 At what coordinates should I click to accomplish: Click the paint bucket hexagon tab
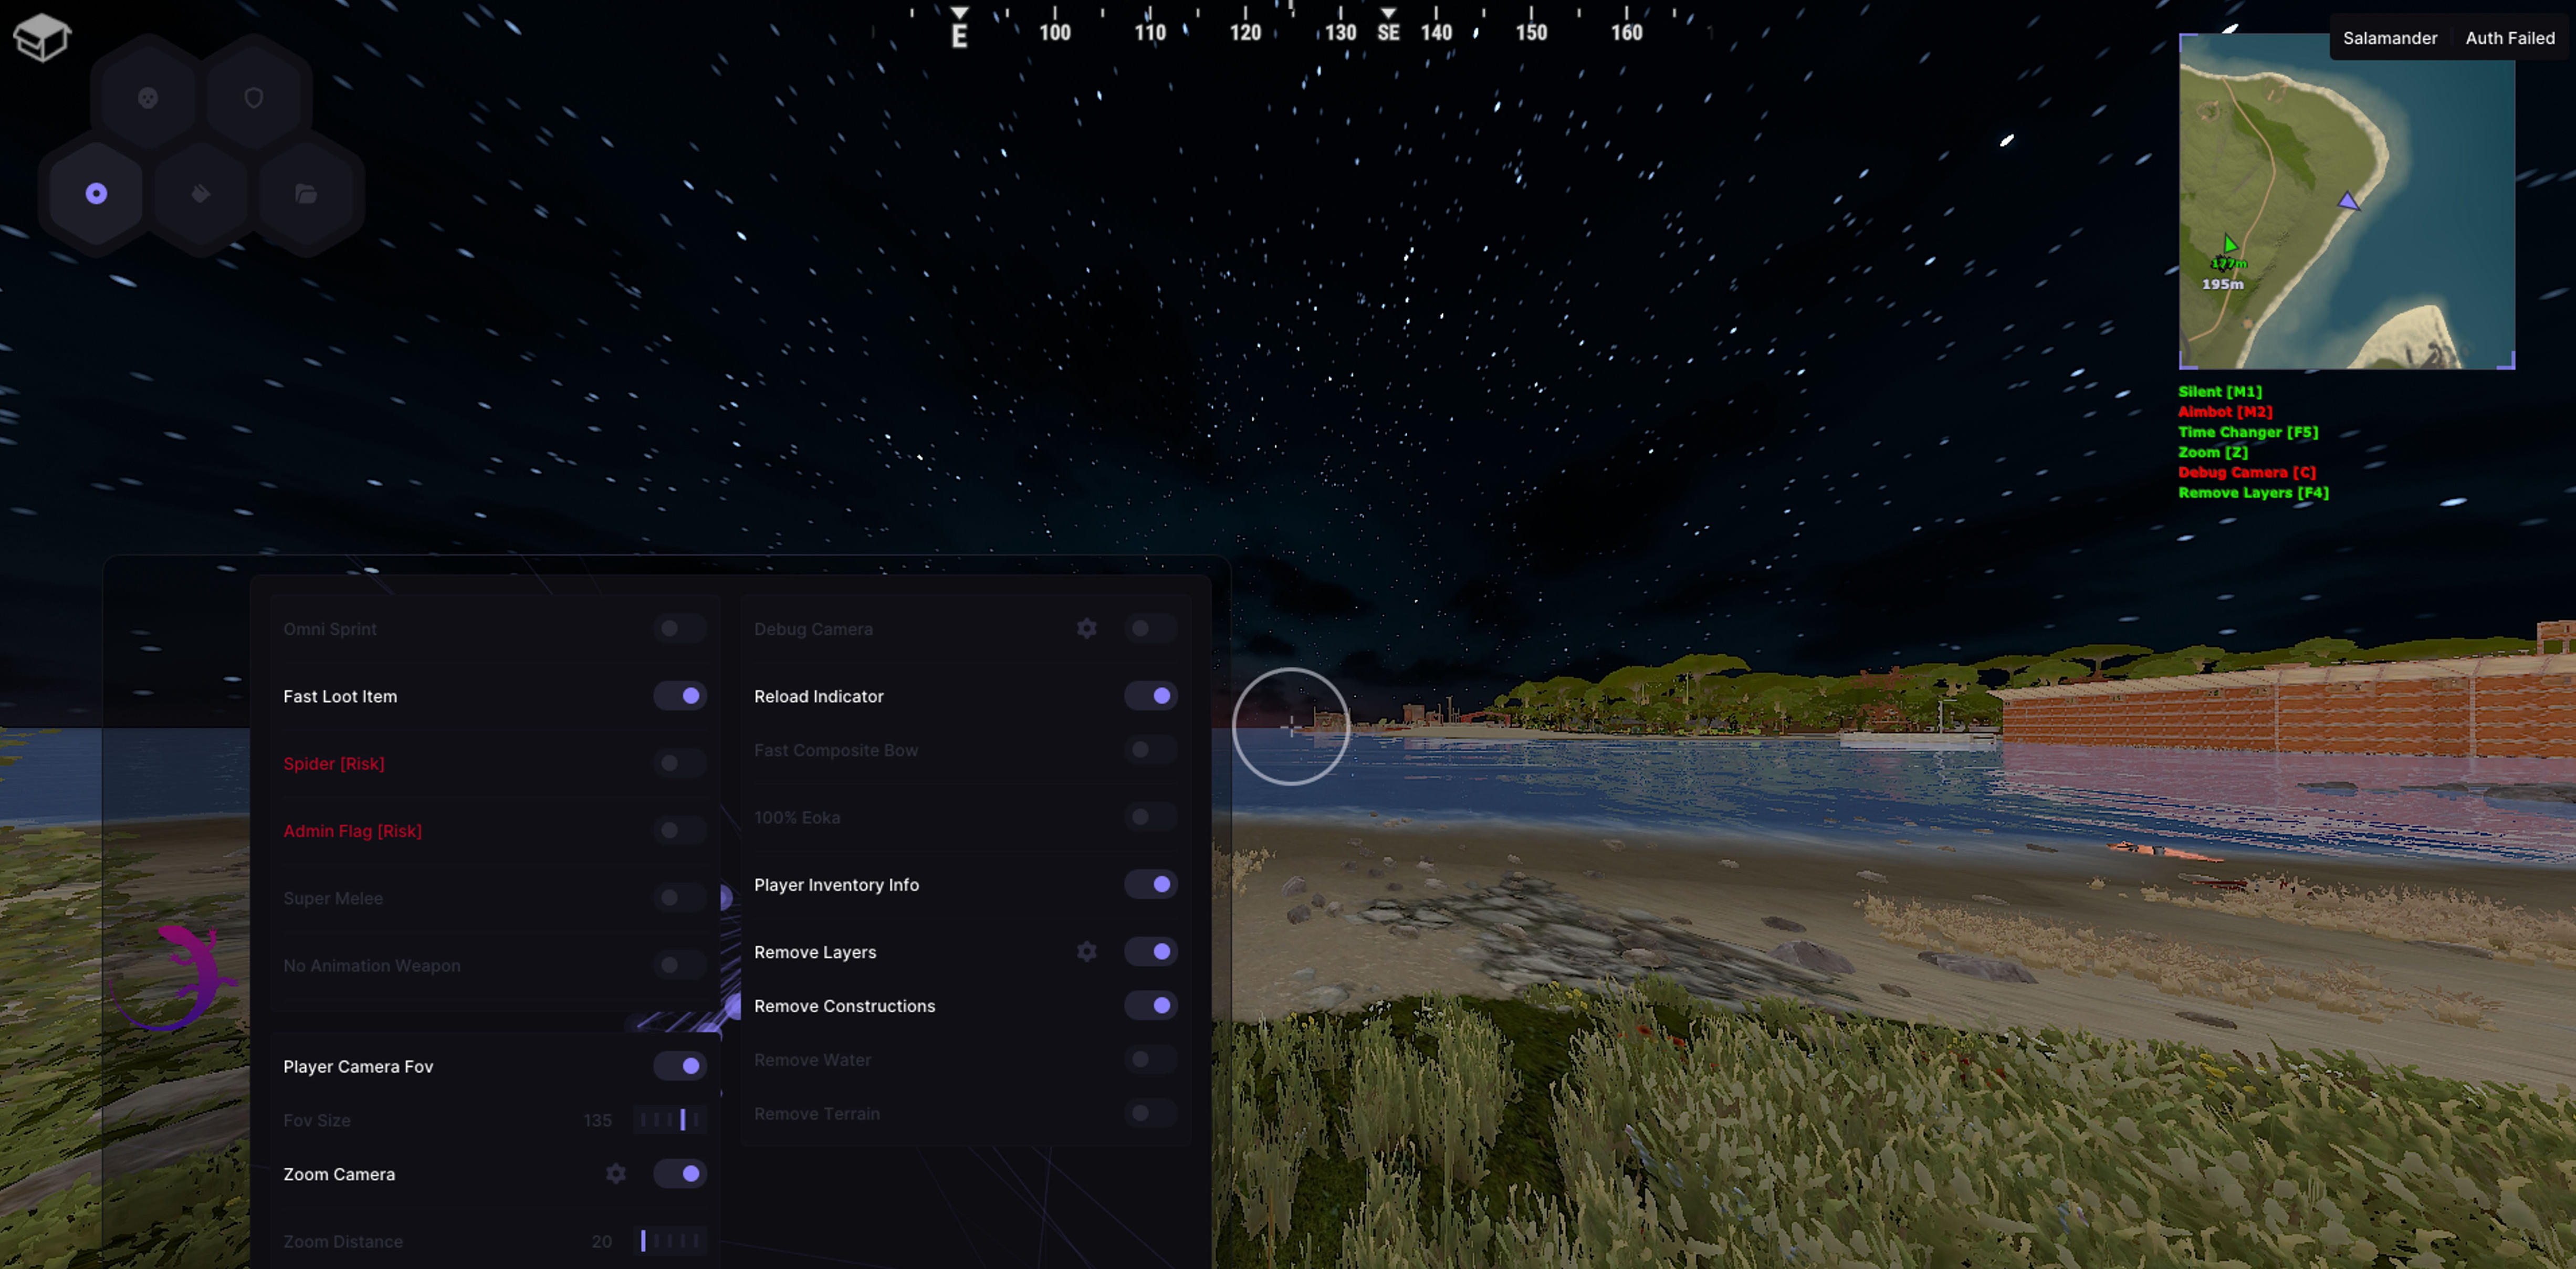coord(200,193)
